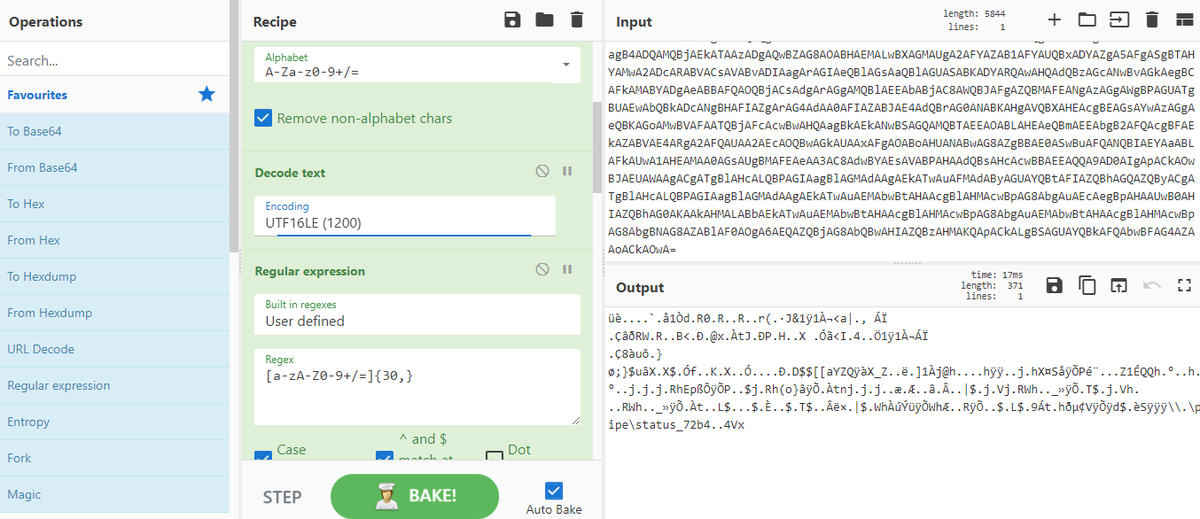Viewport: 1200px width, 519px height.
Task: Disable the Decode text operation
Action: (542, 171)
